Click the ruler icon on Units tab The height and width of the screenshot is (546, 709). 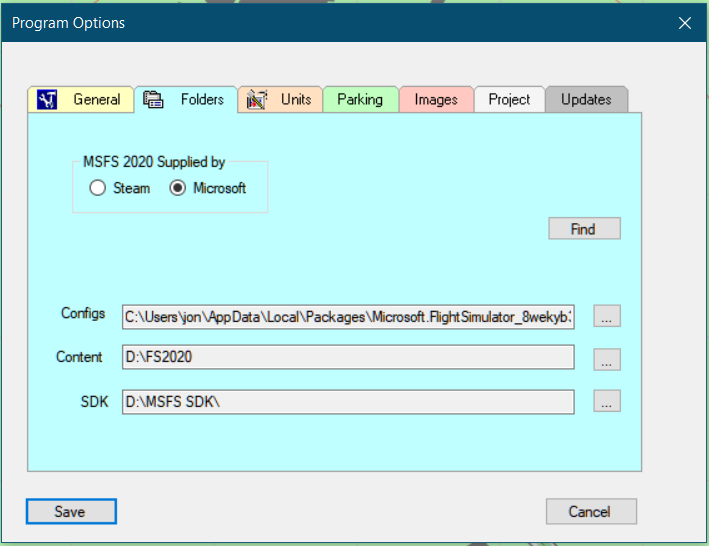257,99
